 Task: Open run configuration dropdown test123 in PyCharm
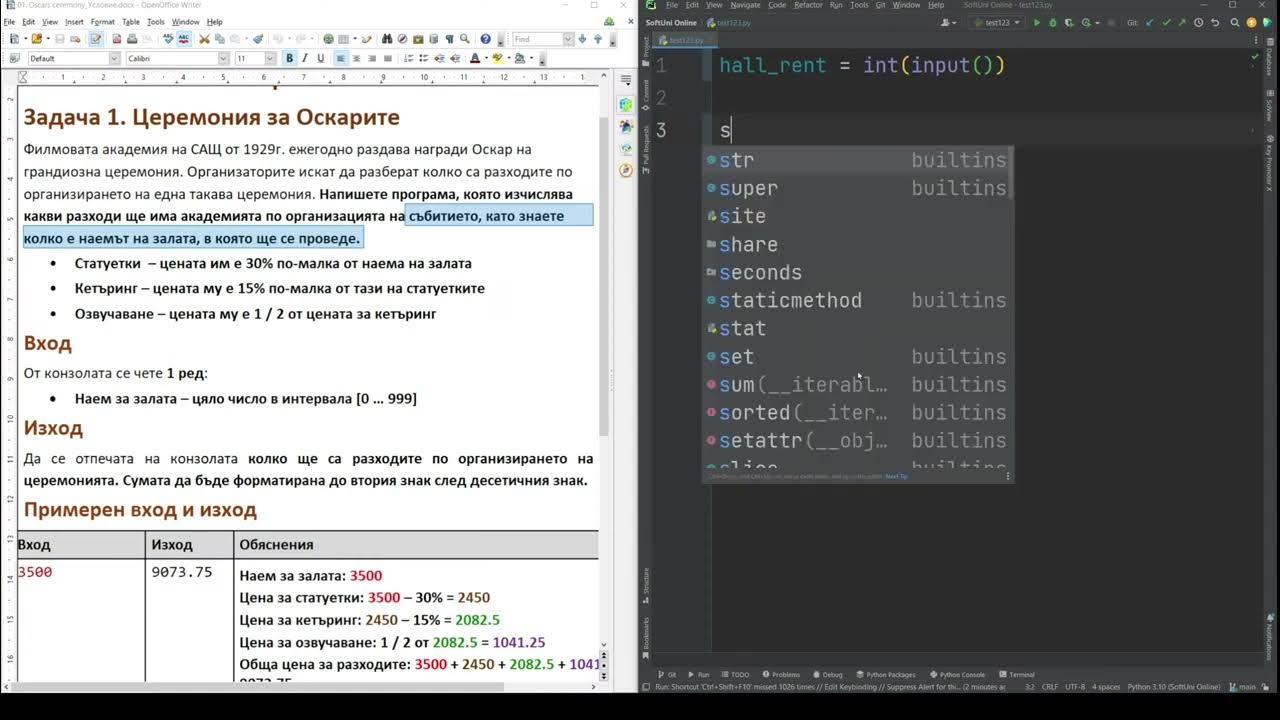click(998, 22)
